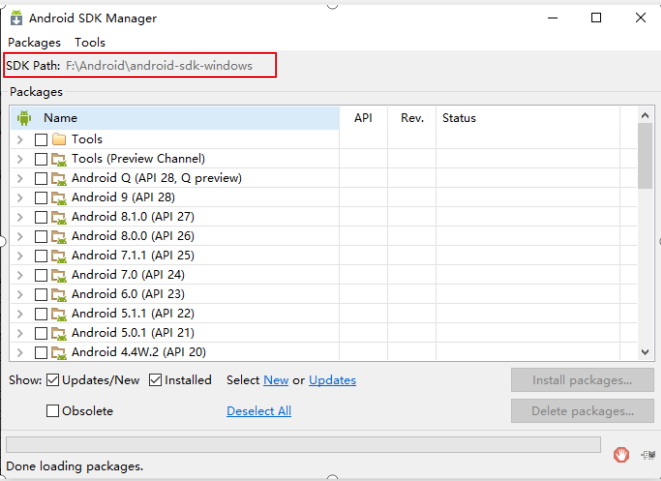Click the scrollbar up arrow

(645, 115)
